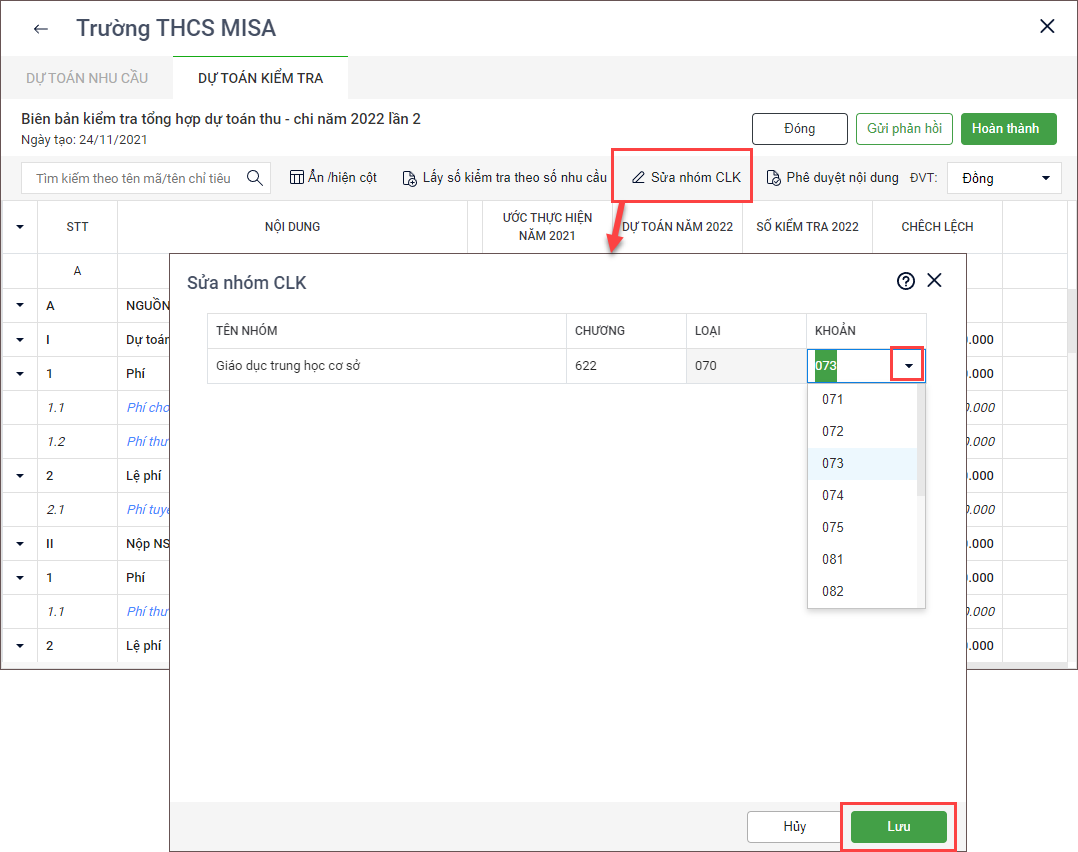
Task: Click the search by name input field
Action: point(133,178)
